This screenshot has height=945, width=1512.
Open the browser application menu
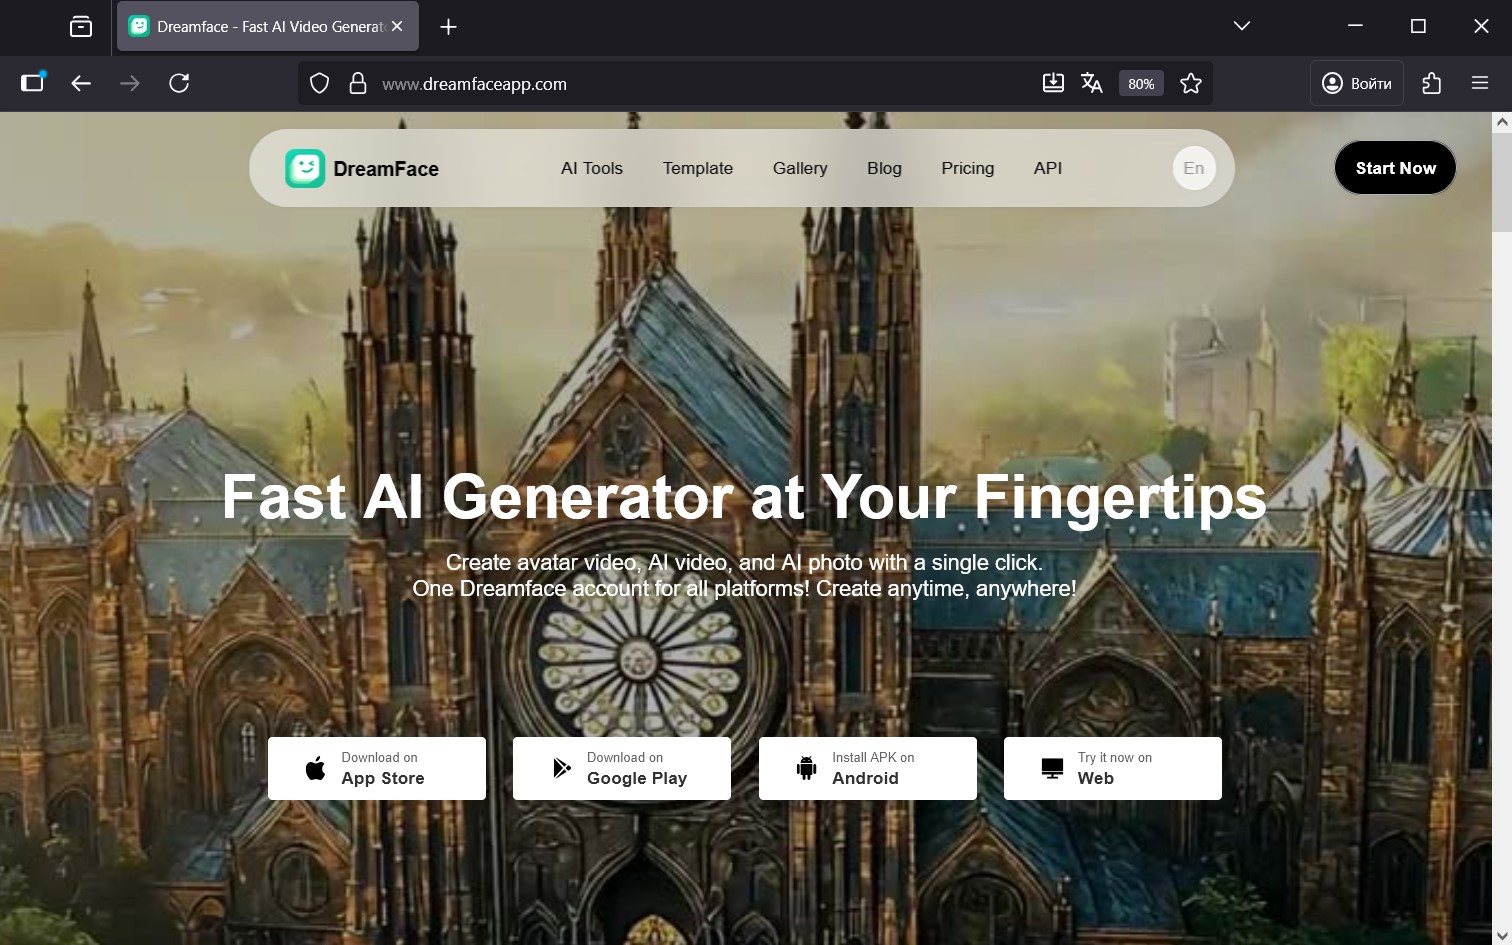coord(1480,84)
